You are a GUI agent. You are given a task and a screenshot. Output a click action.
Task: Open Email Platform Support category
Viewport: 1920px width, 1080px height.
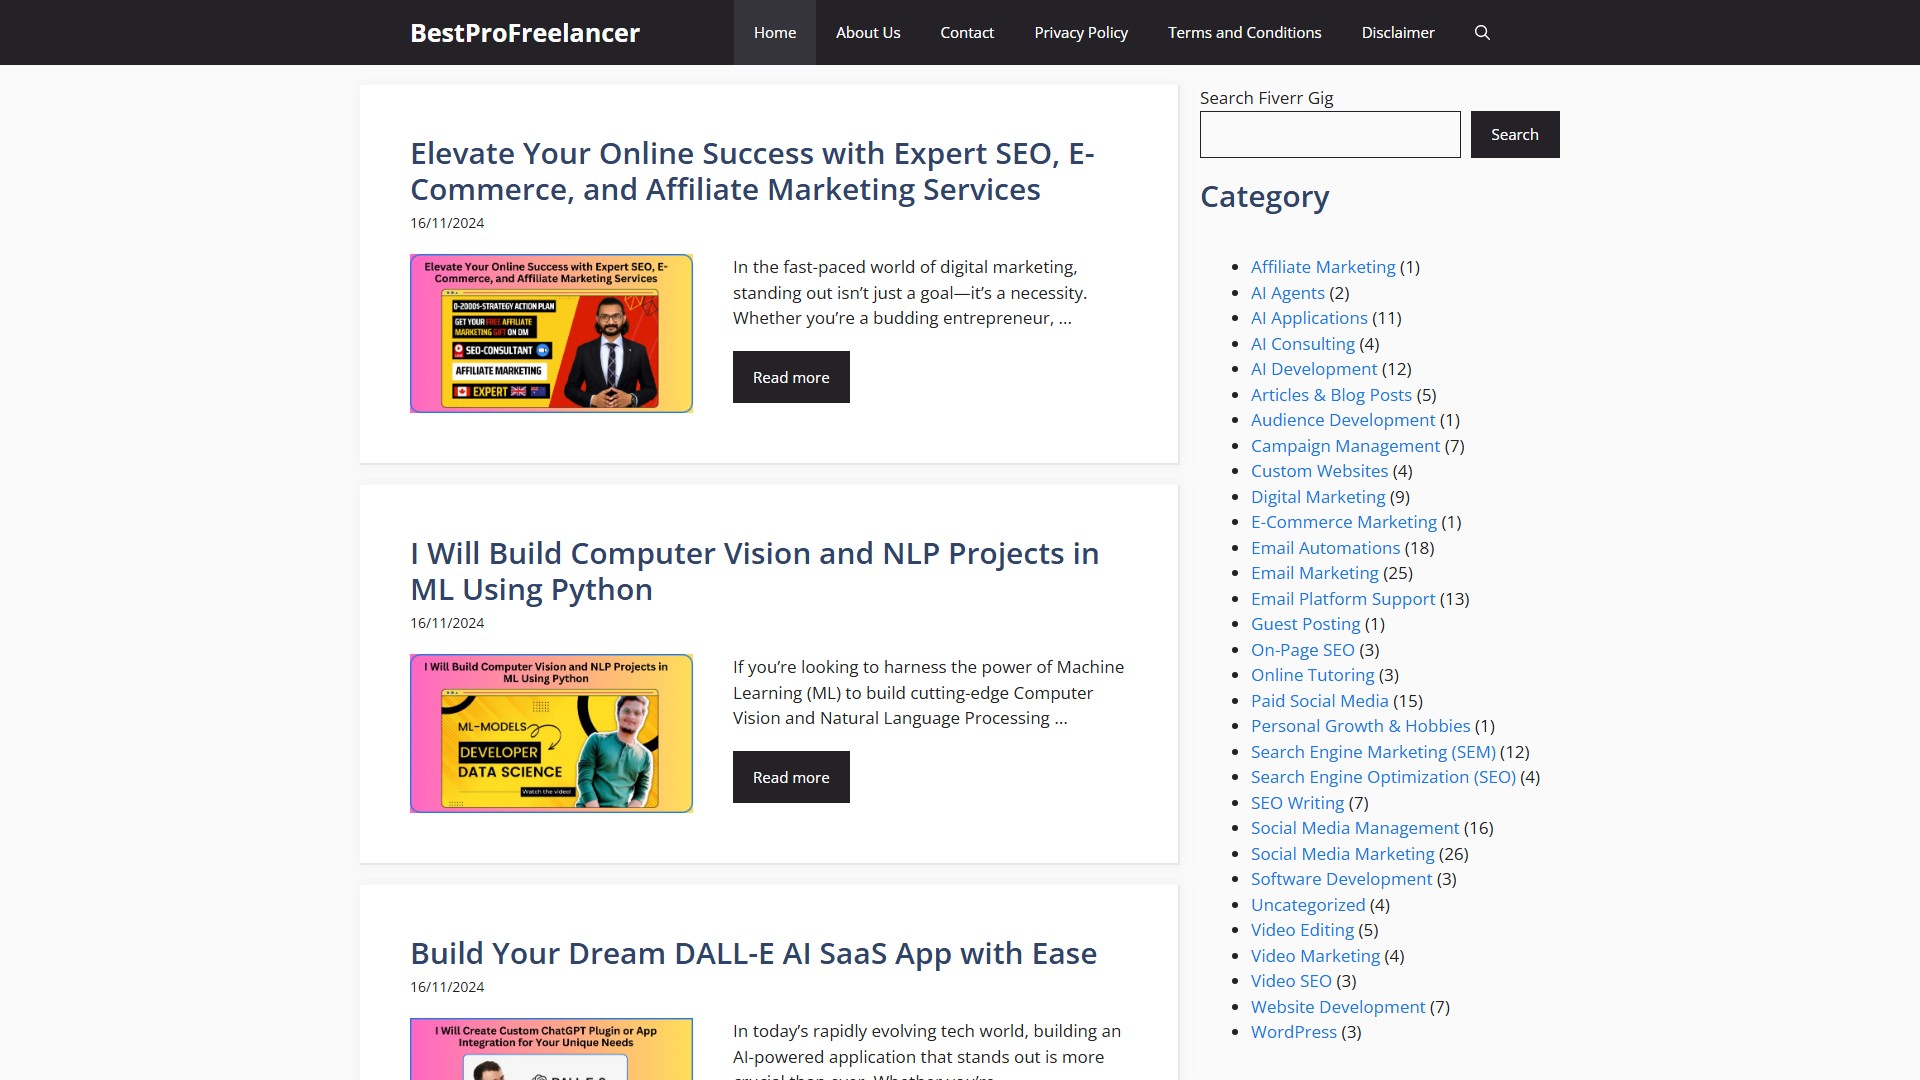(x=1343, y=599)
